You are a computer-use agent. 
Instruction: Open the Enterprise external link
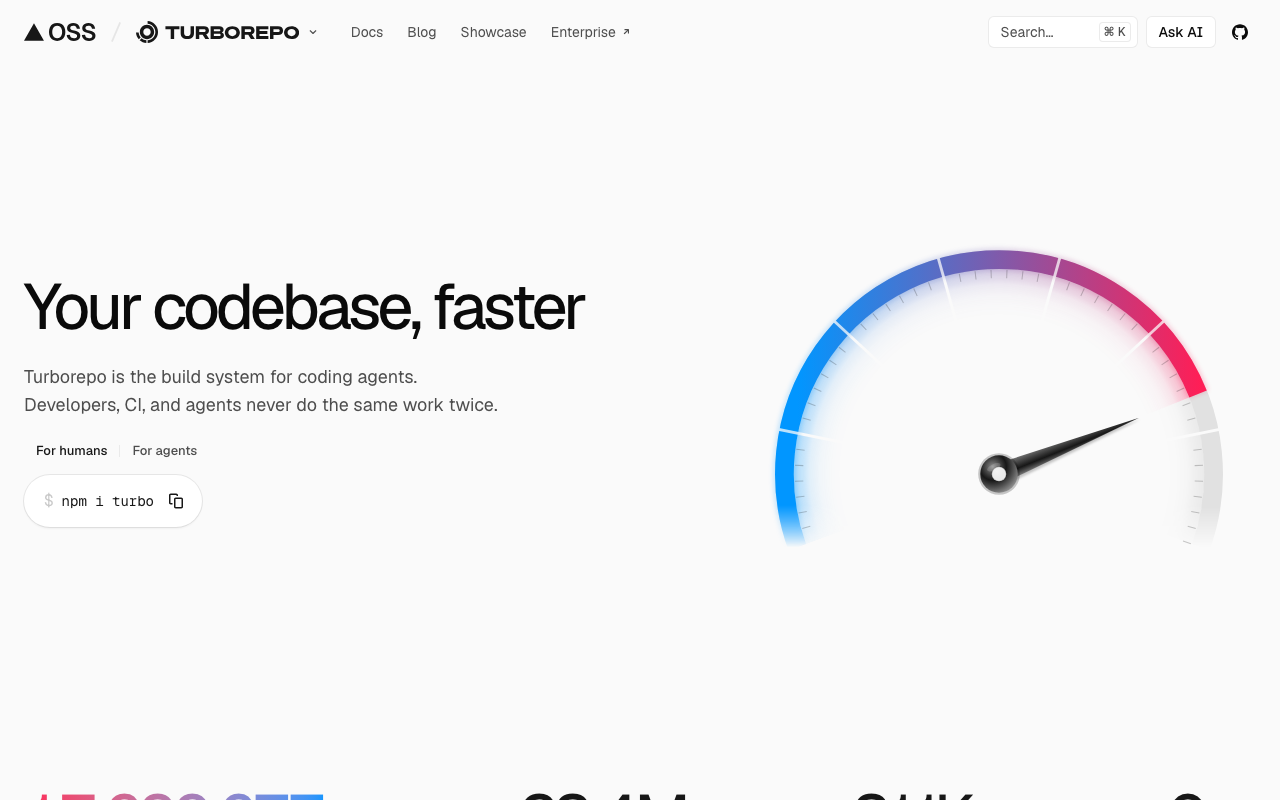pyautogui.click(x=590, y=32)
